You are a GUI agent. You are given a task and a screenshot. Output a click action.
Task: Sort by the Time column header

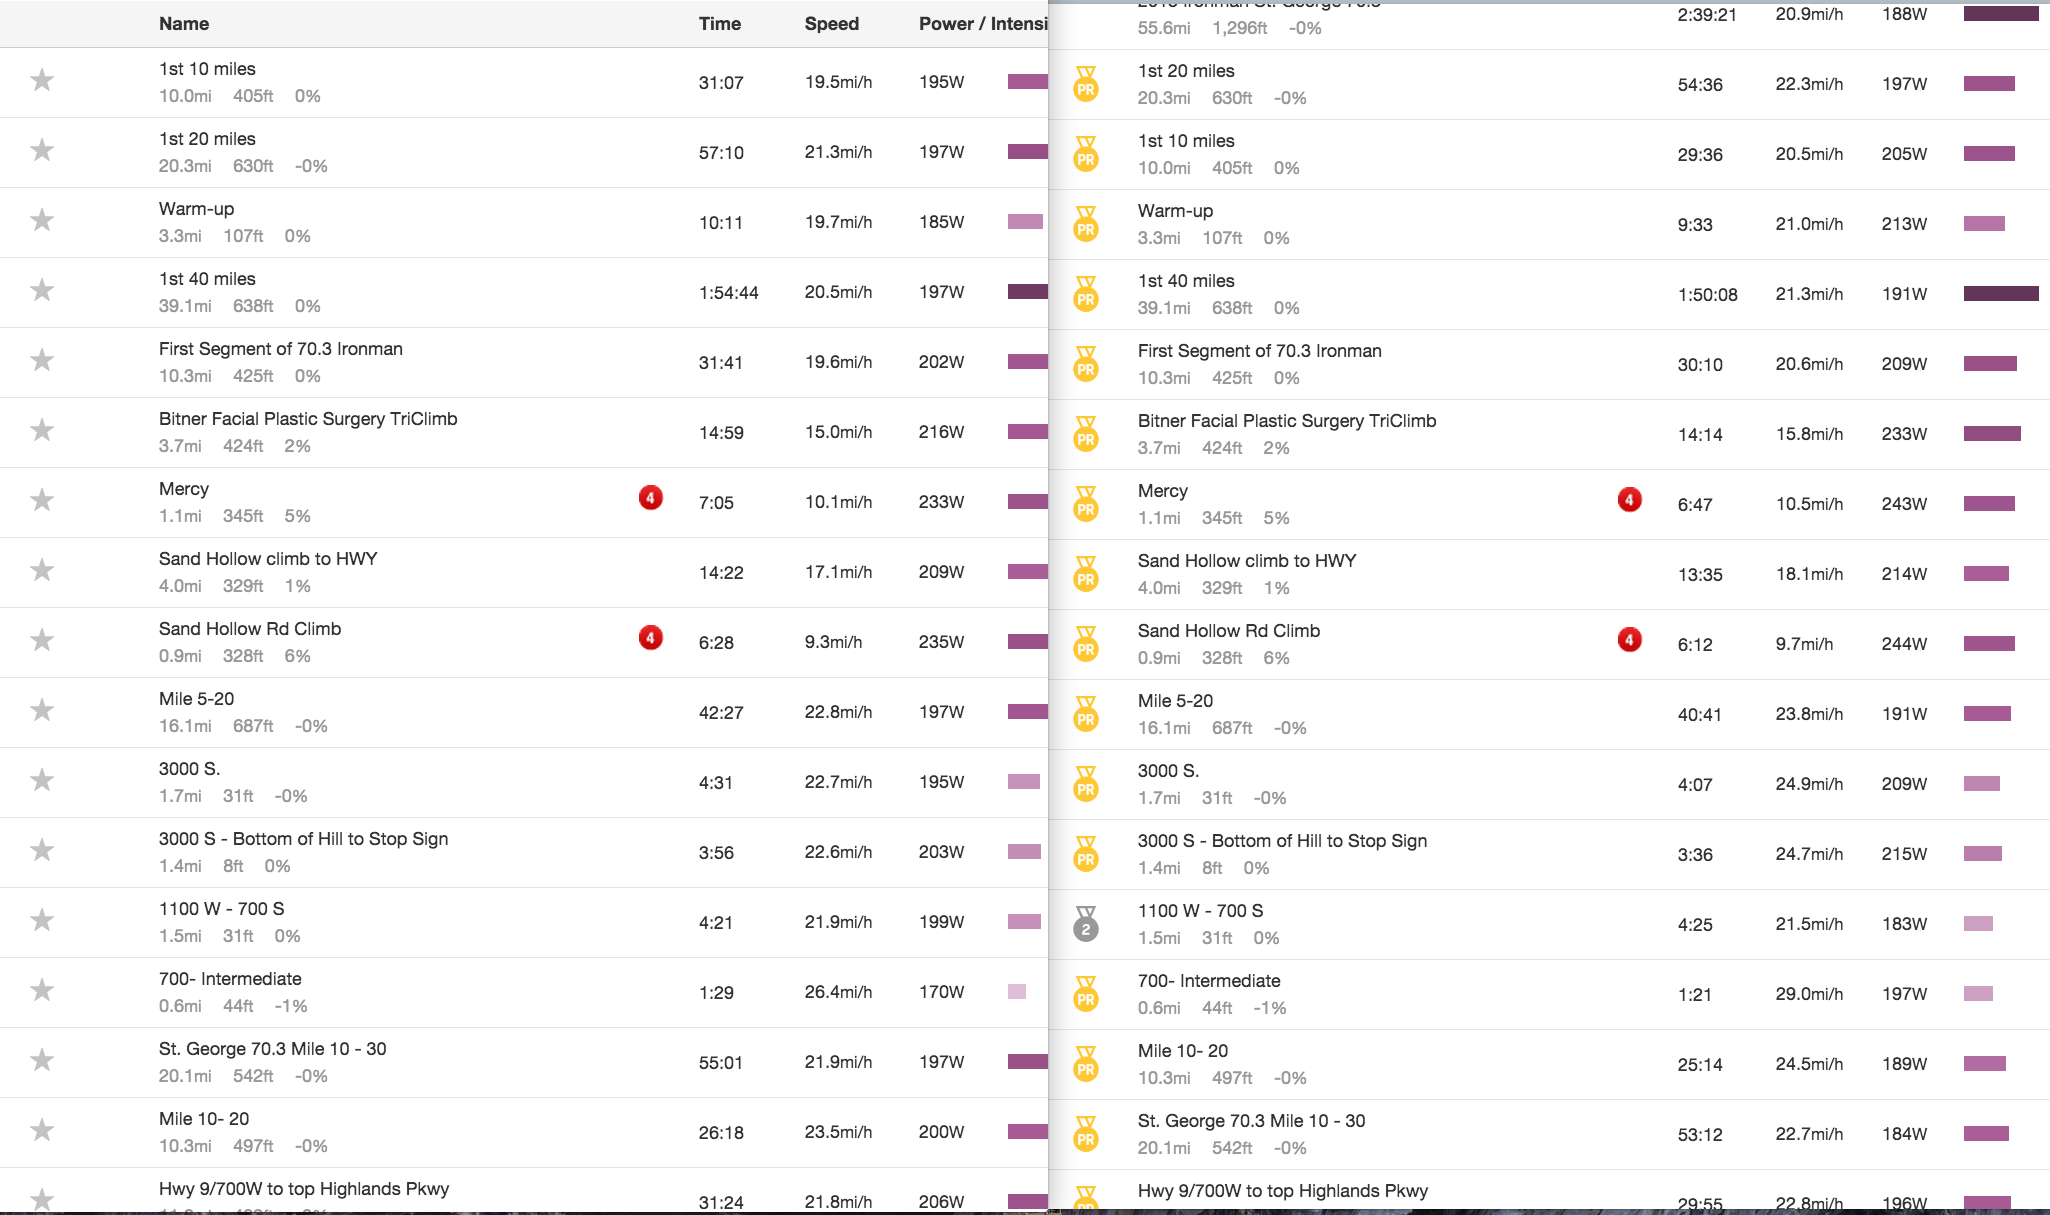719,24
